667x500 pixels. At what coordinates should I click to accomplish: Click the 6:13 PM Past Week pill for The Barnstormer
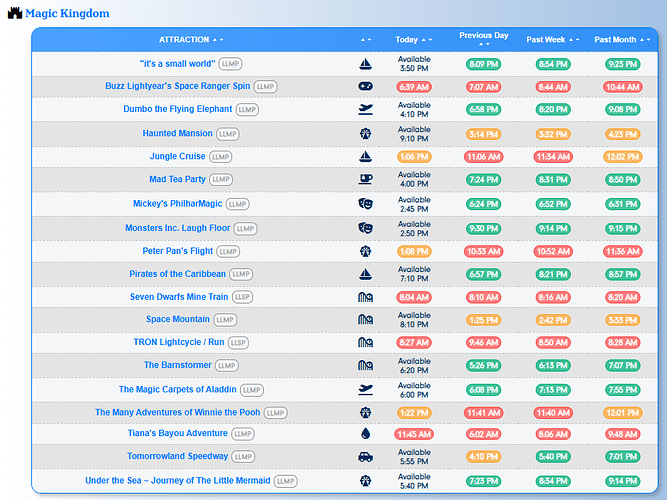(553, 365)
